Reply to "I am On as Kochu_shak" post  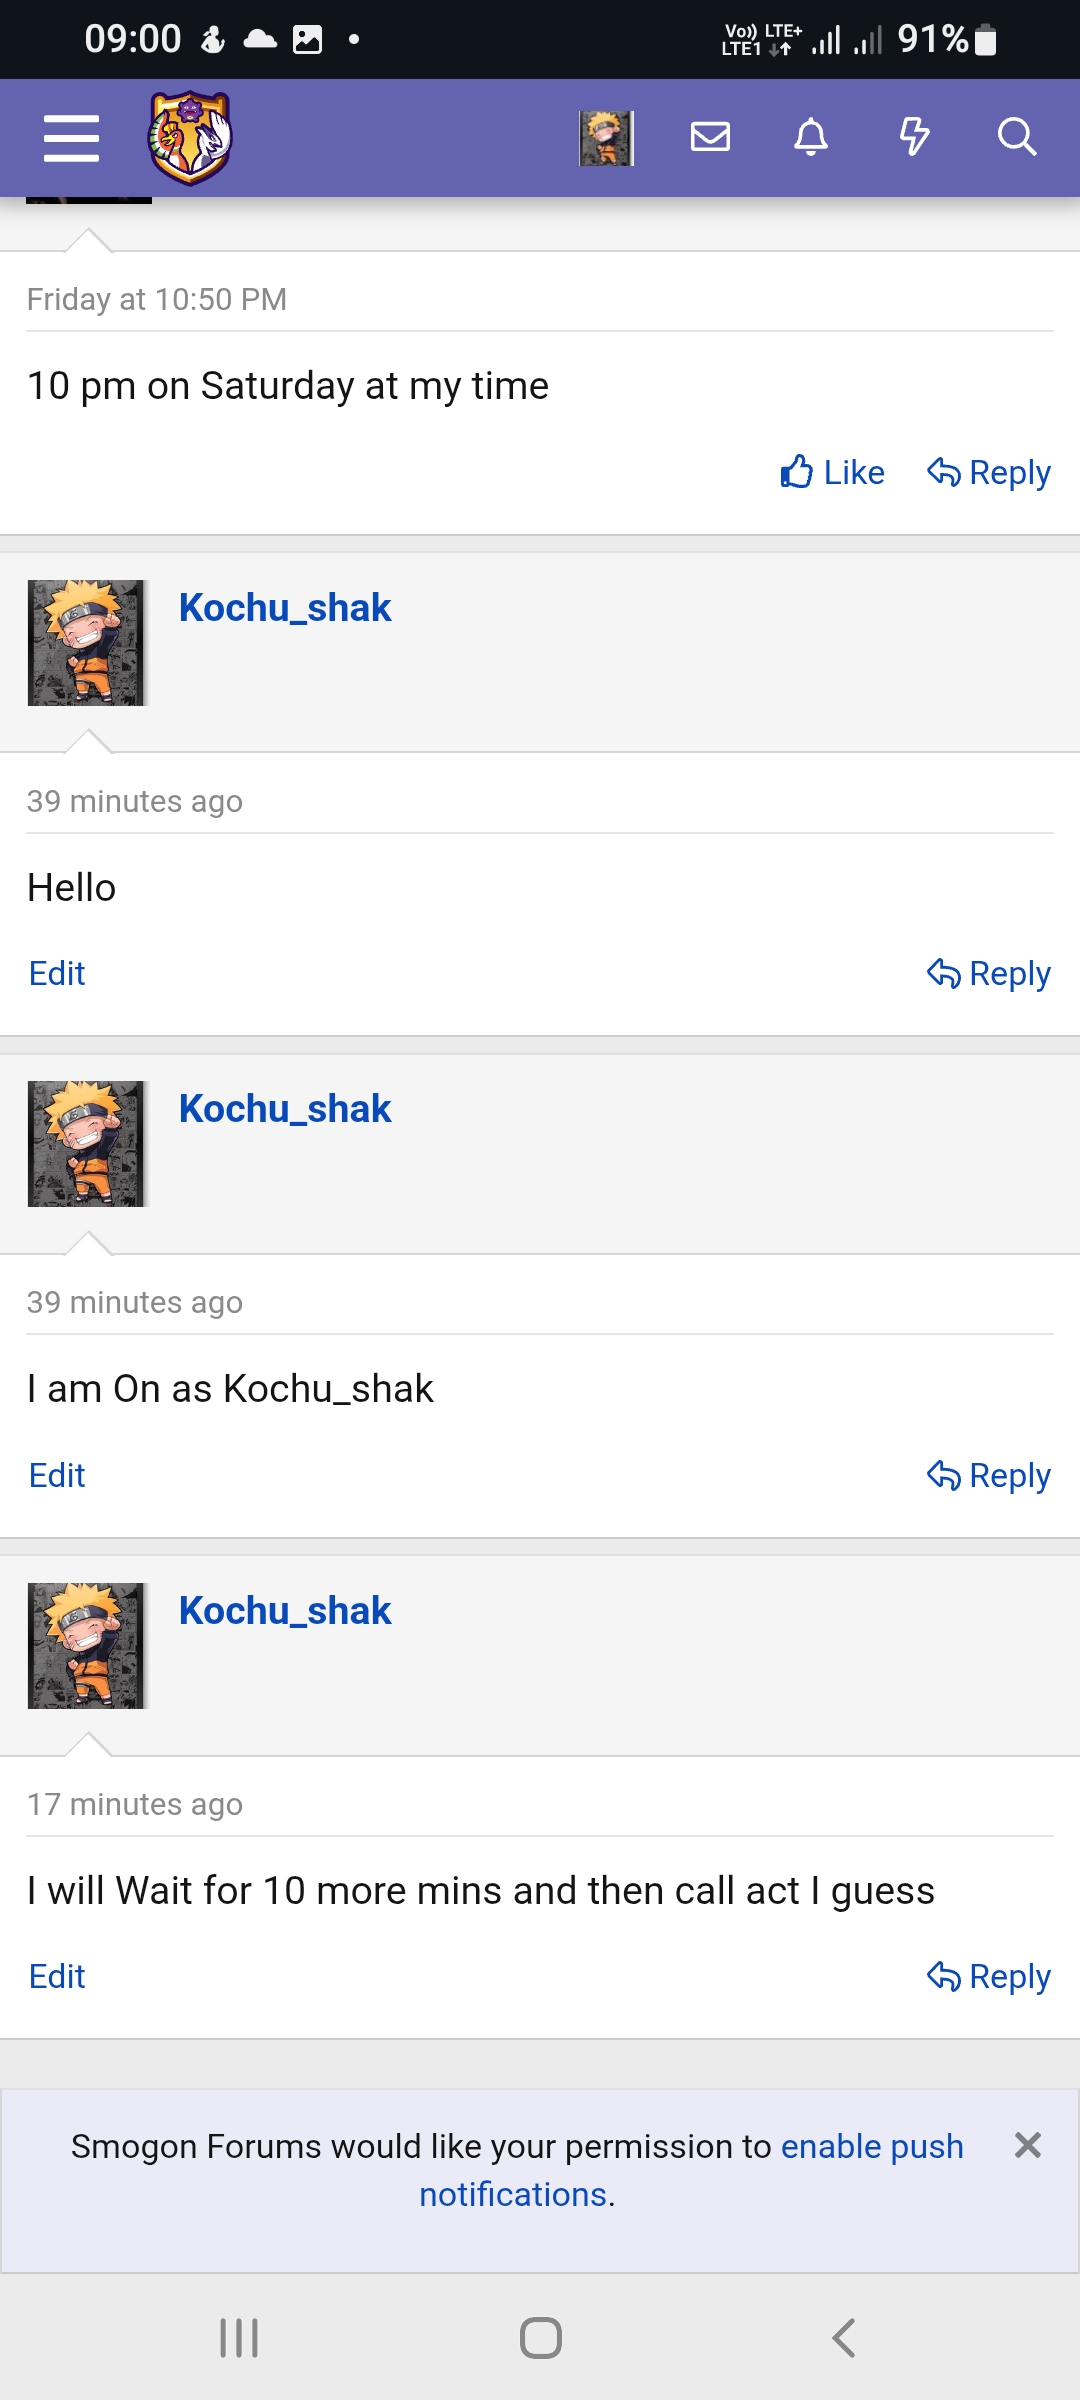[x=989, y=1475]
